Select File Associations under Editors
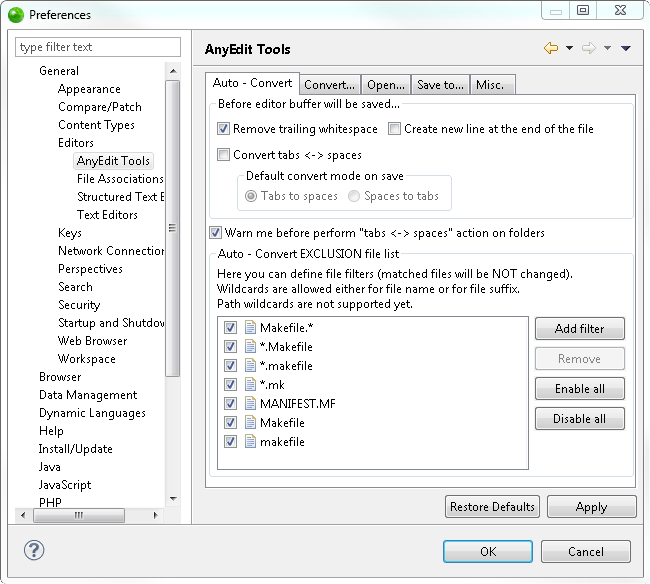 pos(120,179)
